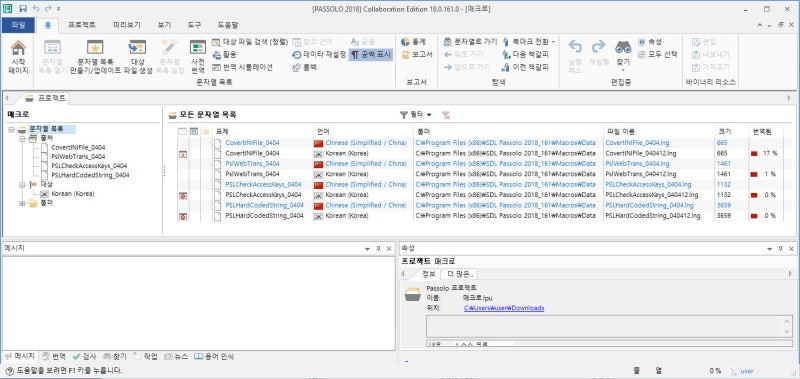The height and width of the screenshot is (379, 800).
Task: Select blue PslWebTrans_0404 Chinese row title
Action: click(253, 164)
